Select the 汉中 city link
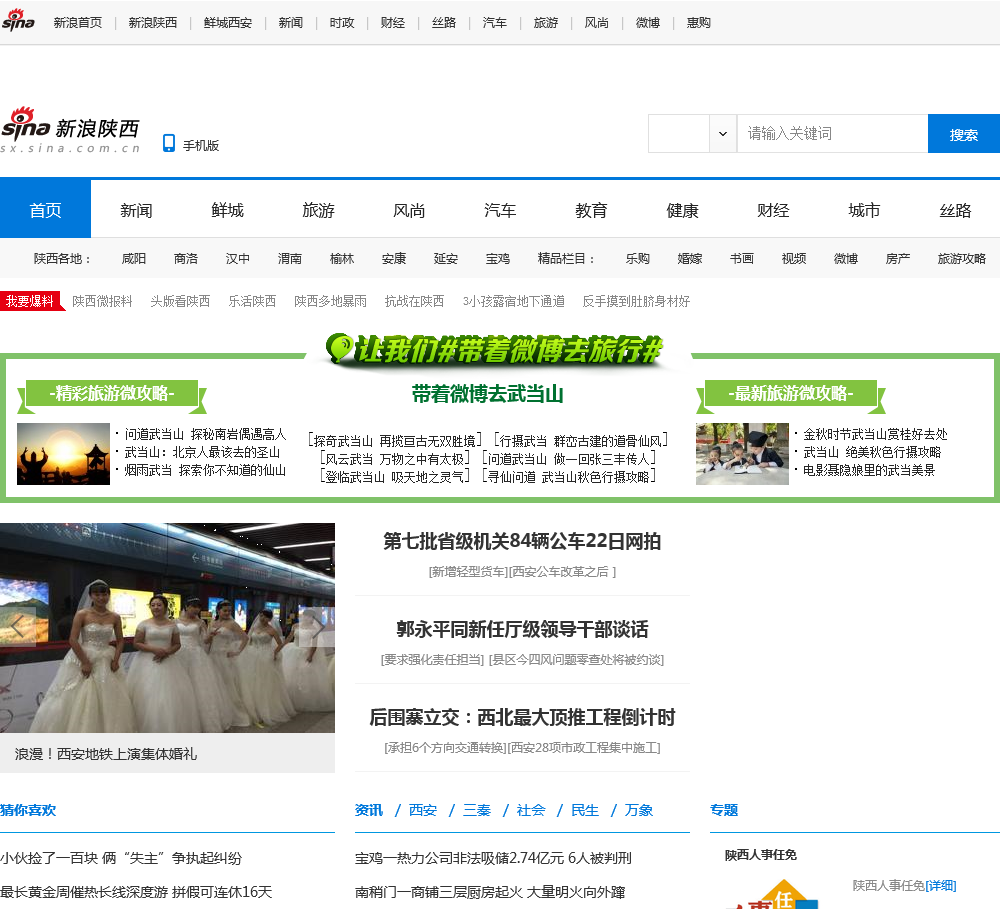Viewport: 1000px width, 909px height. point(238,258)
